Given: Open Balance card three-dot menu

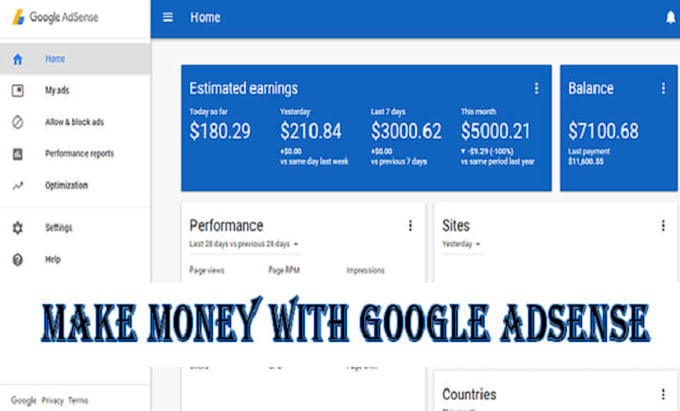Looking at the screenshot, I should [x=663, y=88].
